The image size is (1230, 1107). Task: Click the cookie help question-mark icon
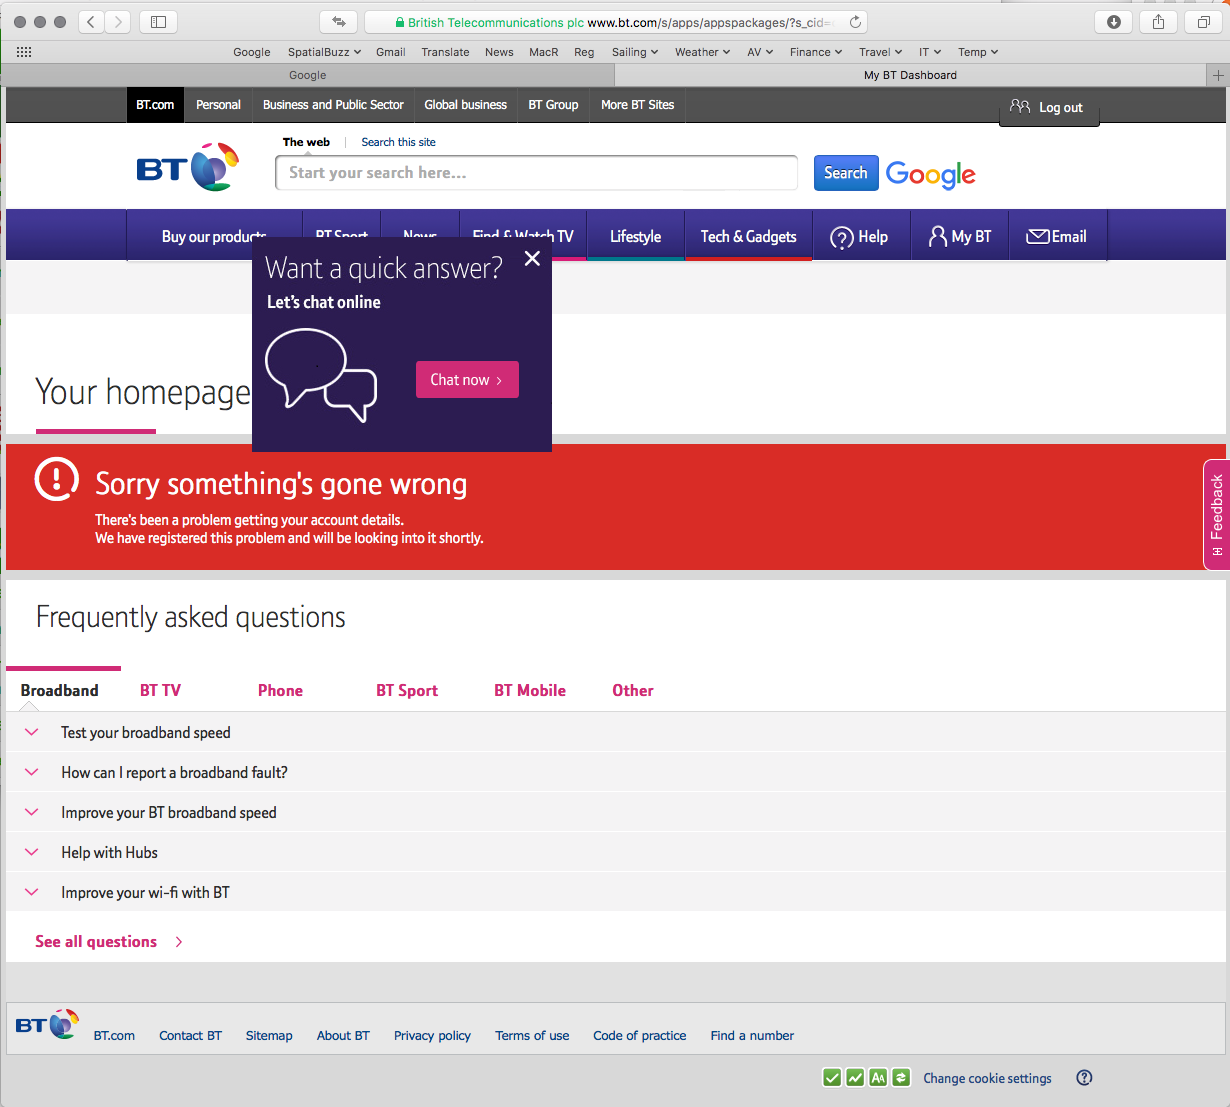coord(1084,1077)
